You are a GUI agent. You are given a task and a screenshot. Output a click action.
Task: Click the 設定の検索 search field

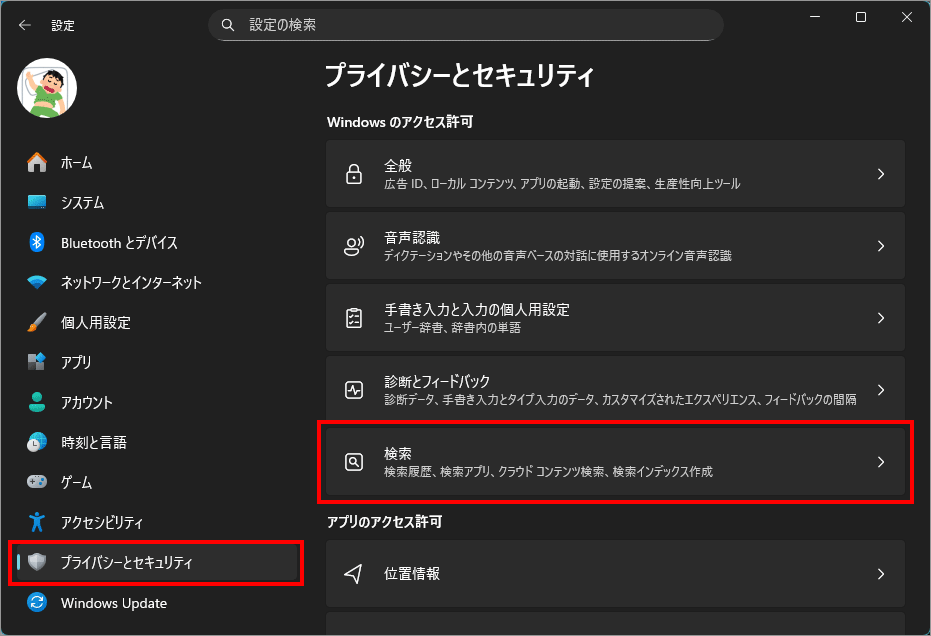480,24
